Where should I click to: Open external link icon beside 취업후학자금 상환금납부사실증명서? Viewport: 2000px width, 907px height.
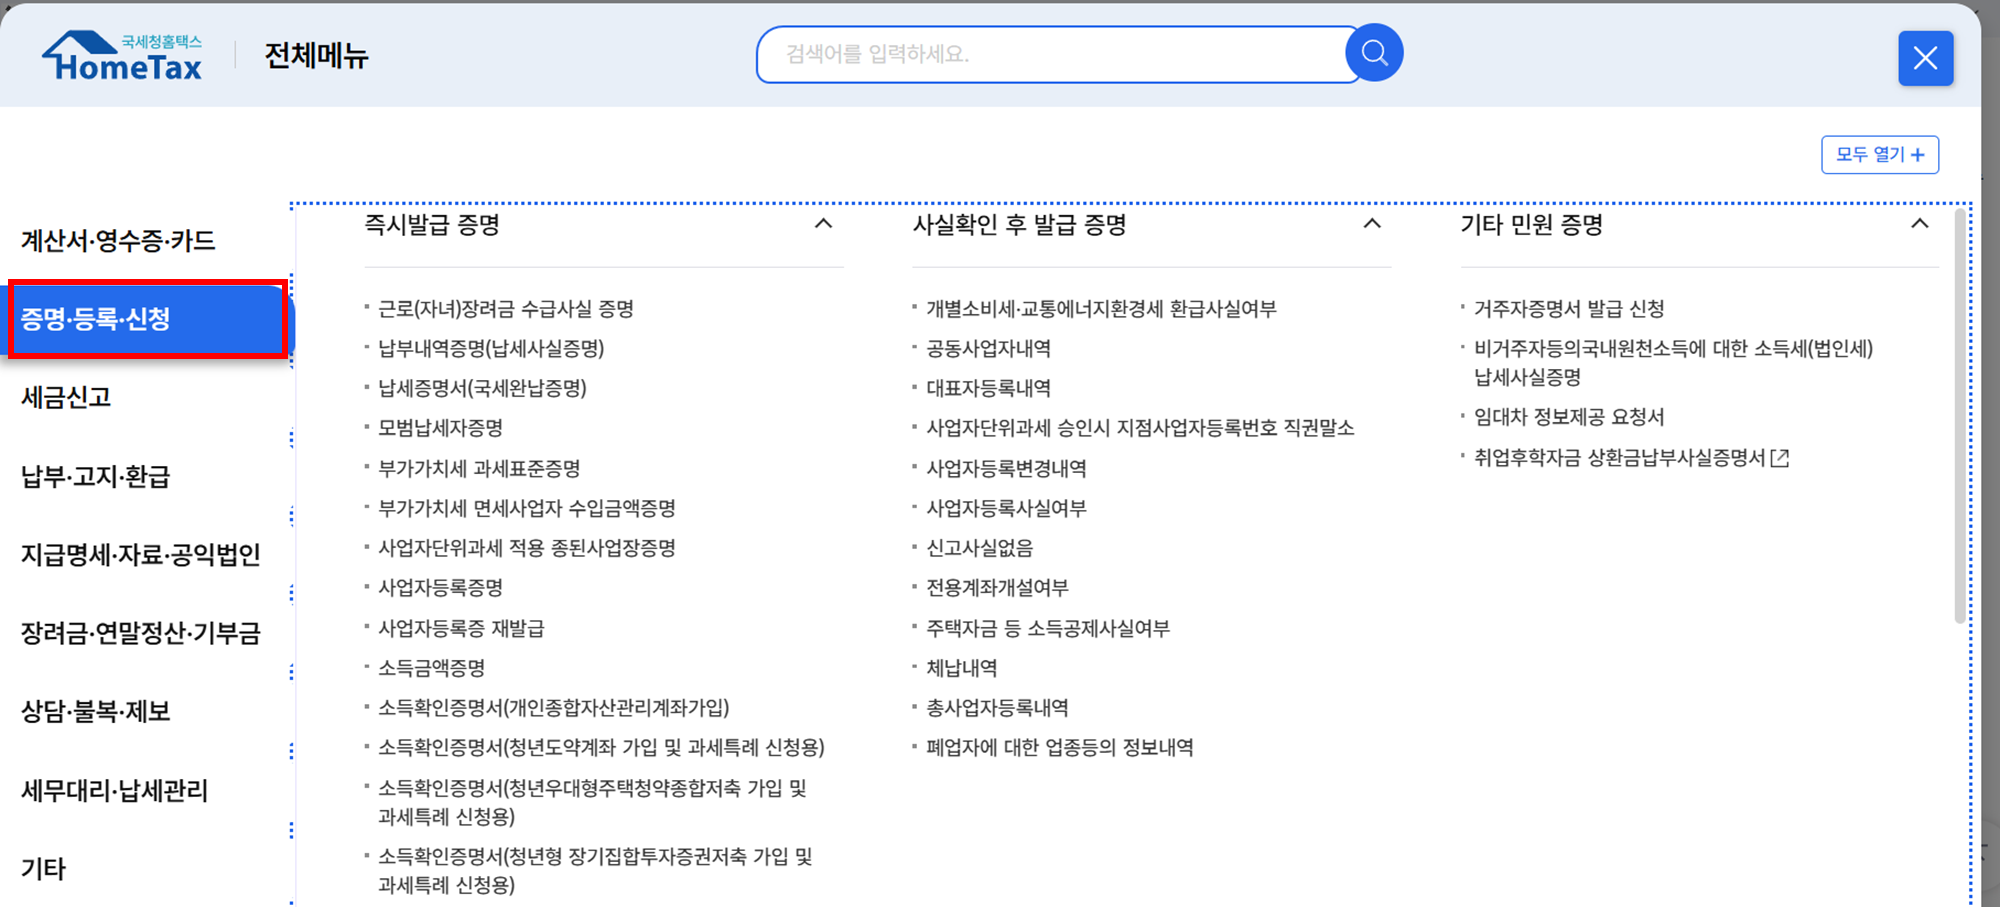1780,458
